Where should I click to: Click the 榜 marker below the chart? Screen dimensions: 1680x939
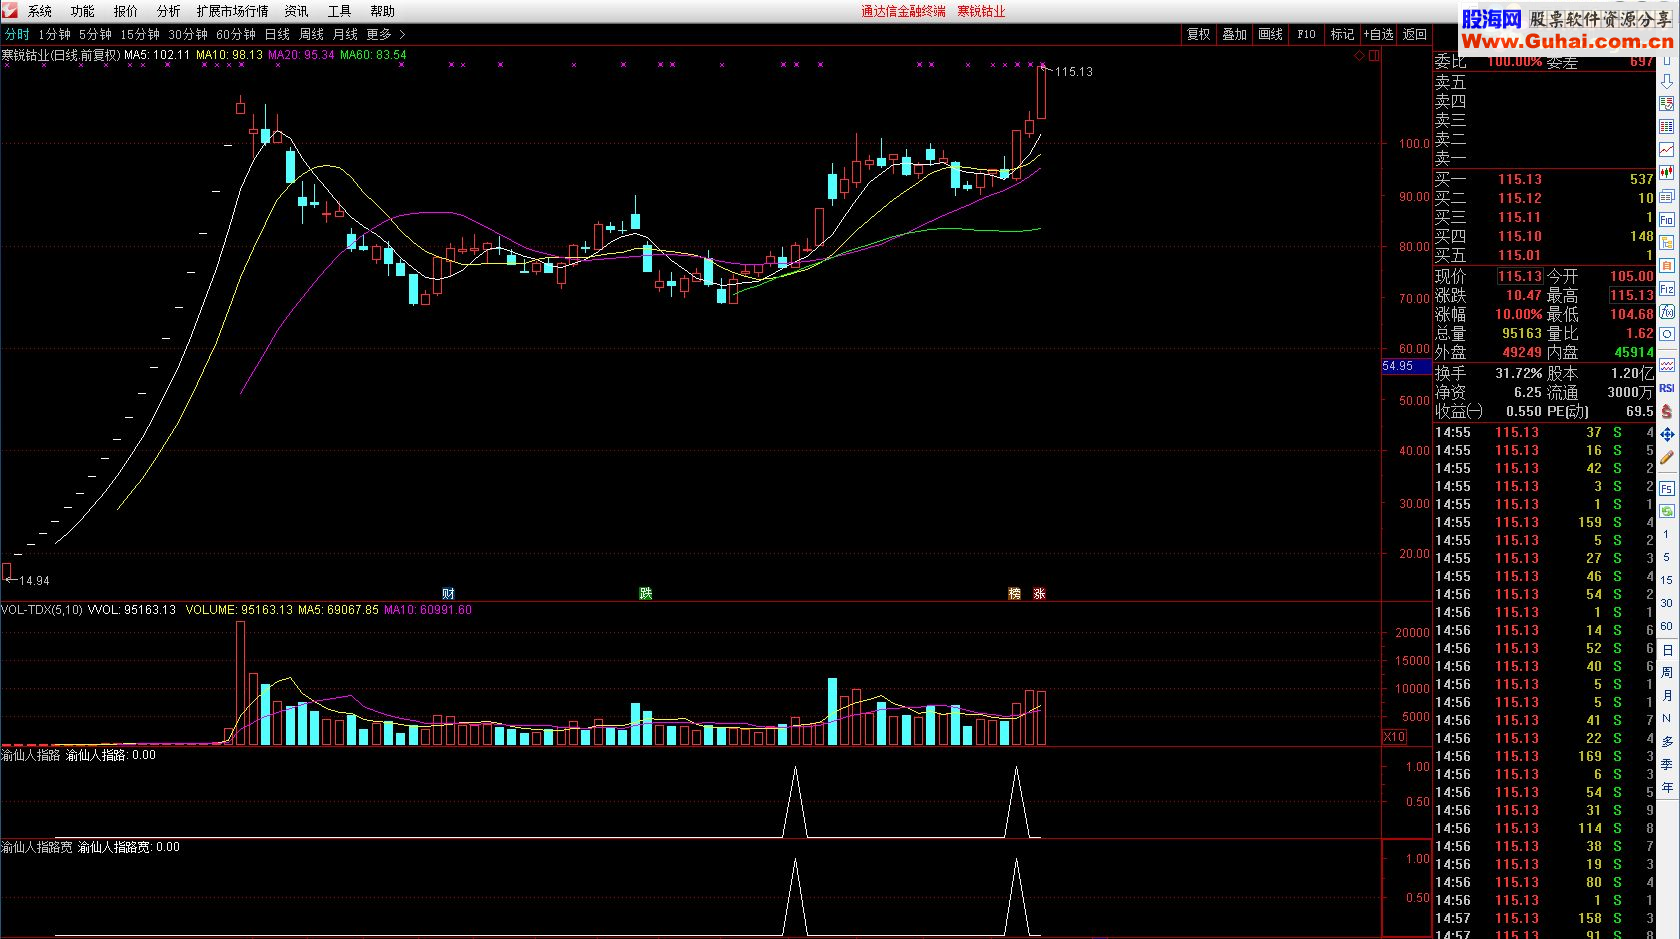[1015, 593]
